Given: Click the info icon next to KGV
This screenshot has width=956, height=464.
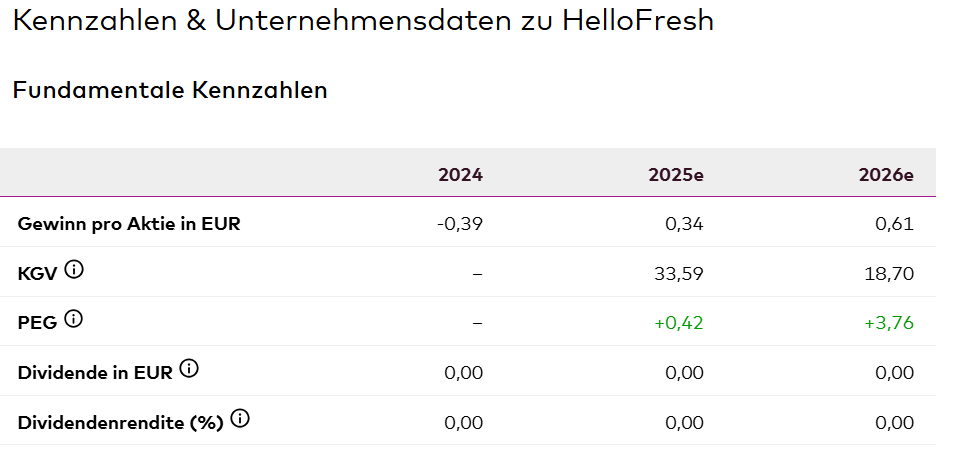Looking at the screenshot, I should (74, 269).
